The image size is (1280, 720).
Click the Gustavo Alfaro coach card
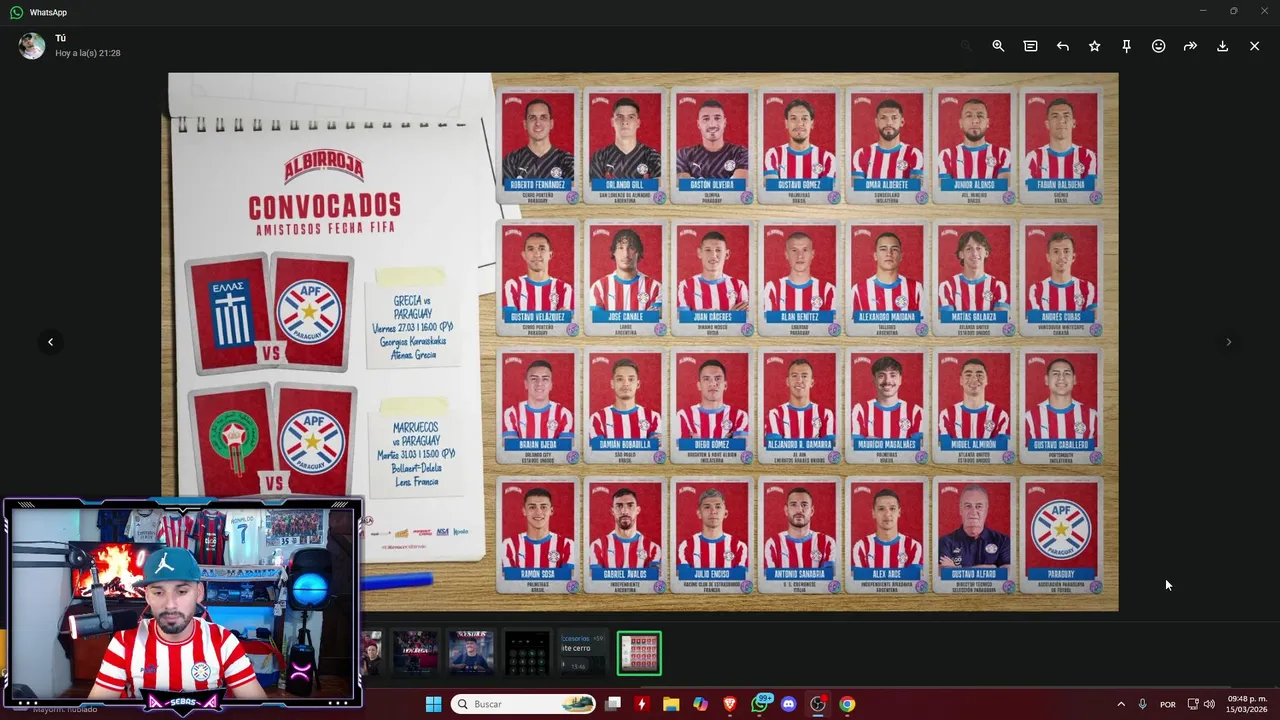[x=974, y=536]
